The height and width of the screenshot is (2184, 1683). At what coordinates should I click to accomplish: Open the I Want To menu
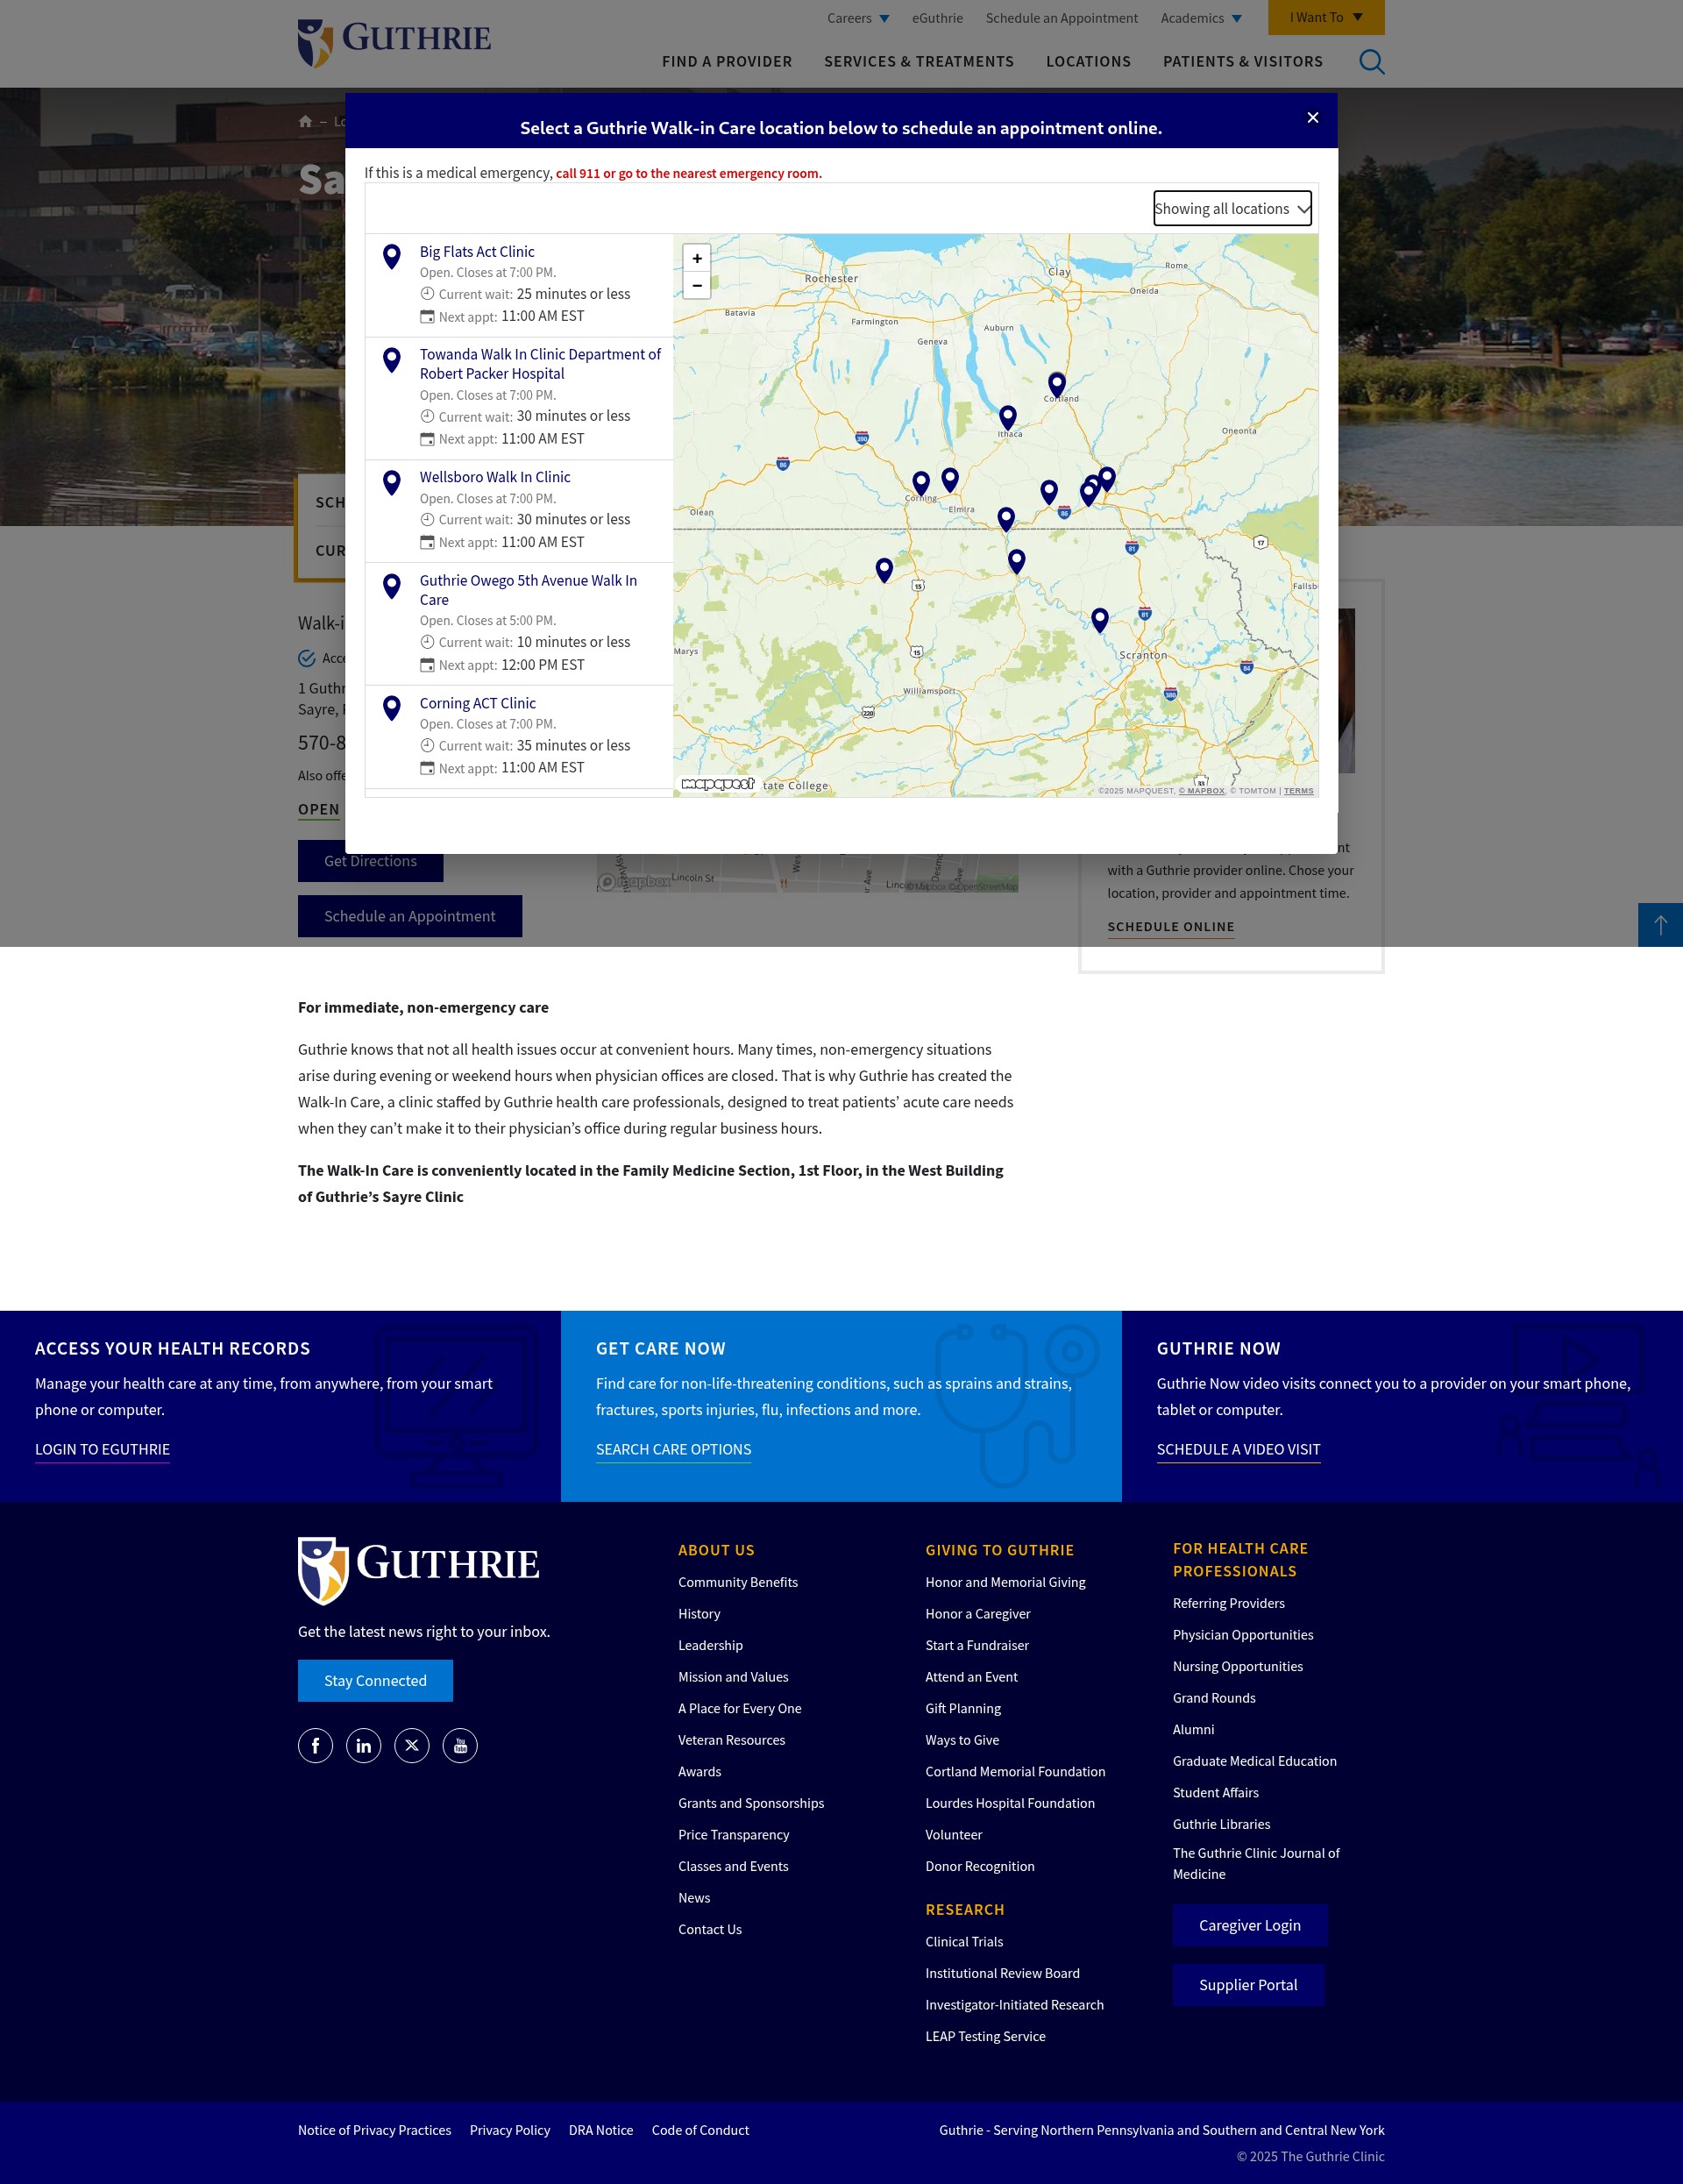(x=1325, y=17)
